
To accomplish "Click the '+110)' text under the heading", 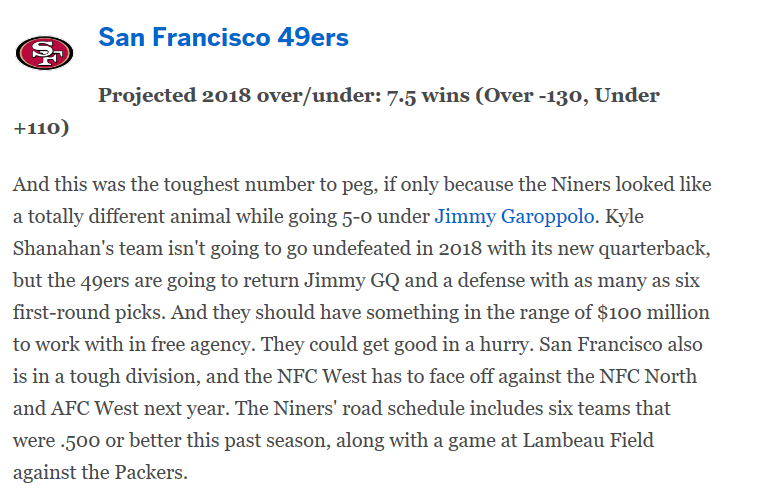I will [x=41, y=128].
